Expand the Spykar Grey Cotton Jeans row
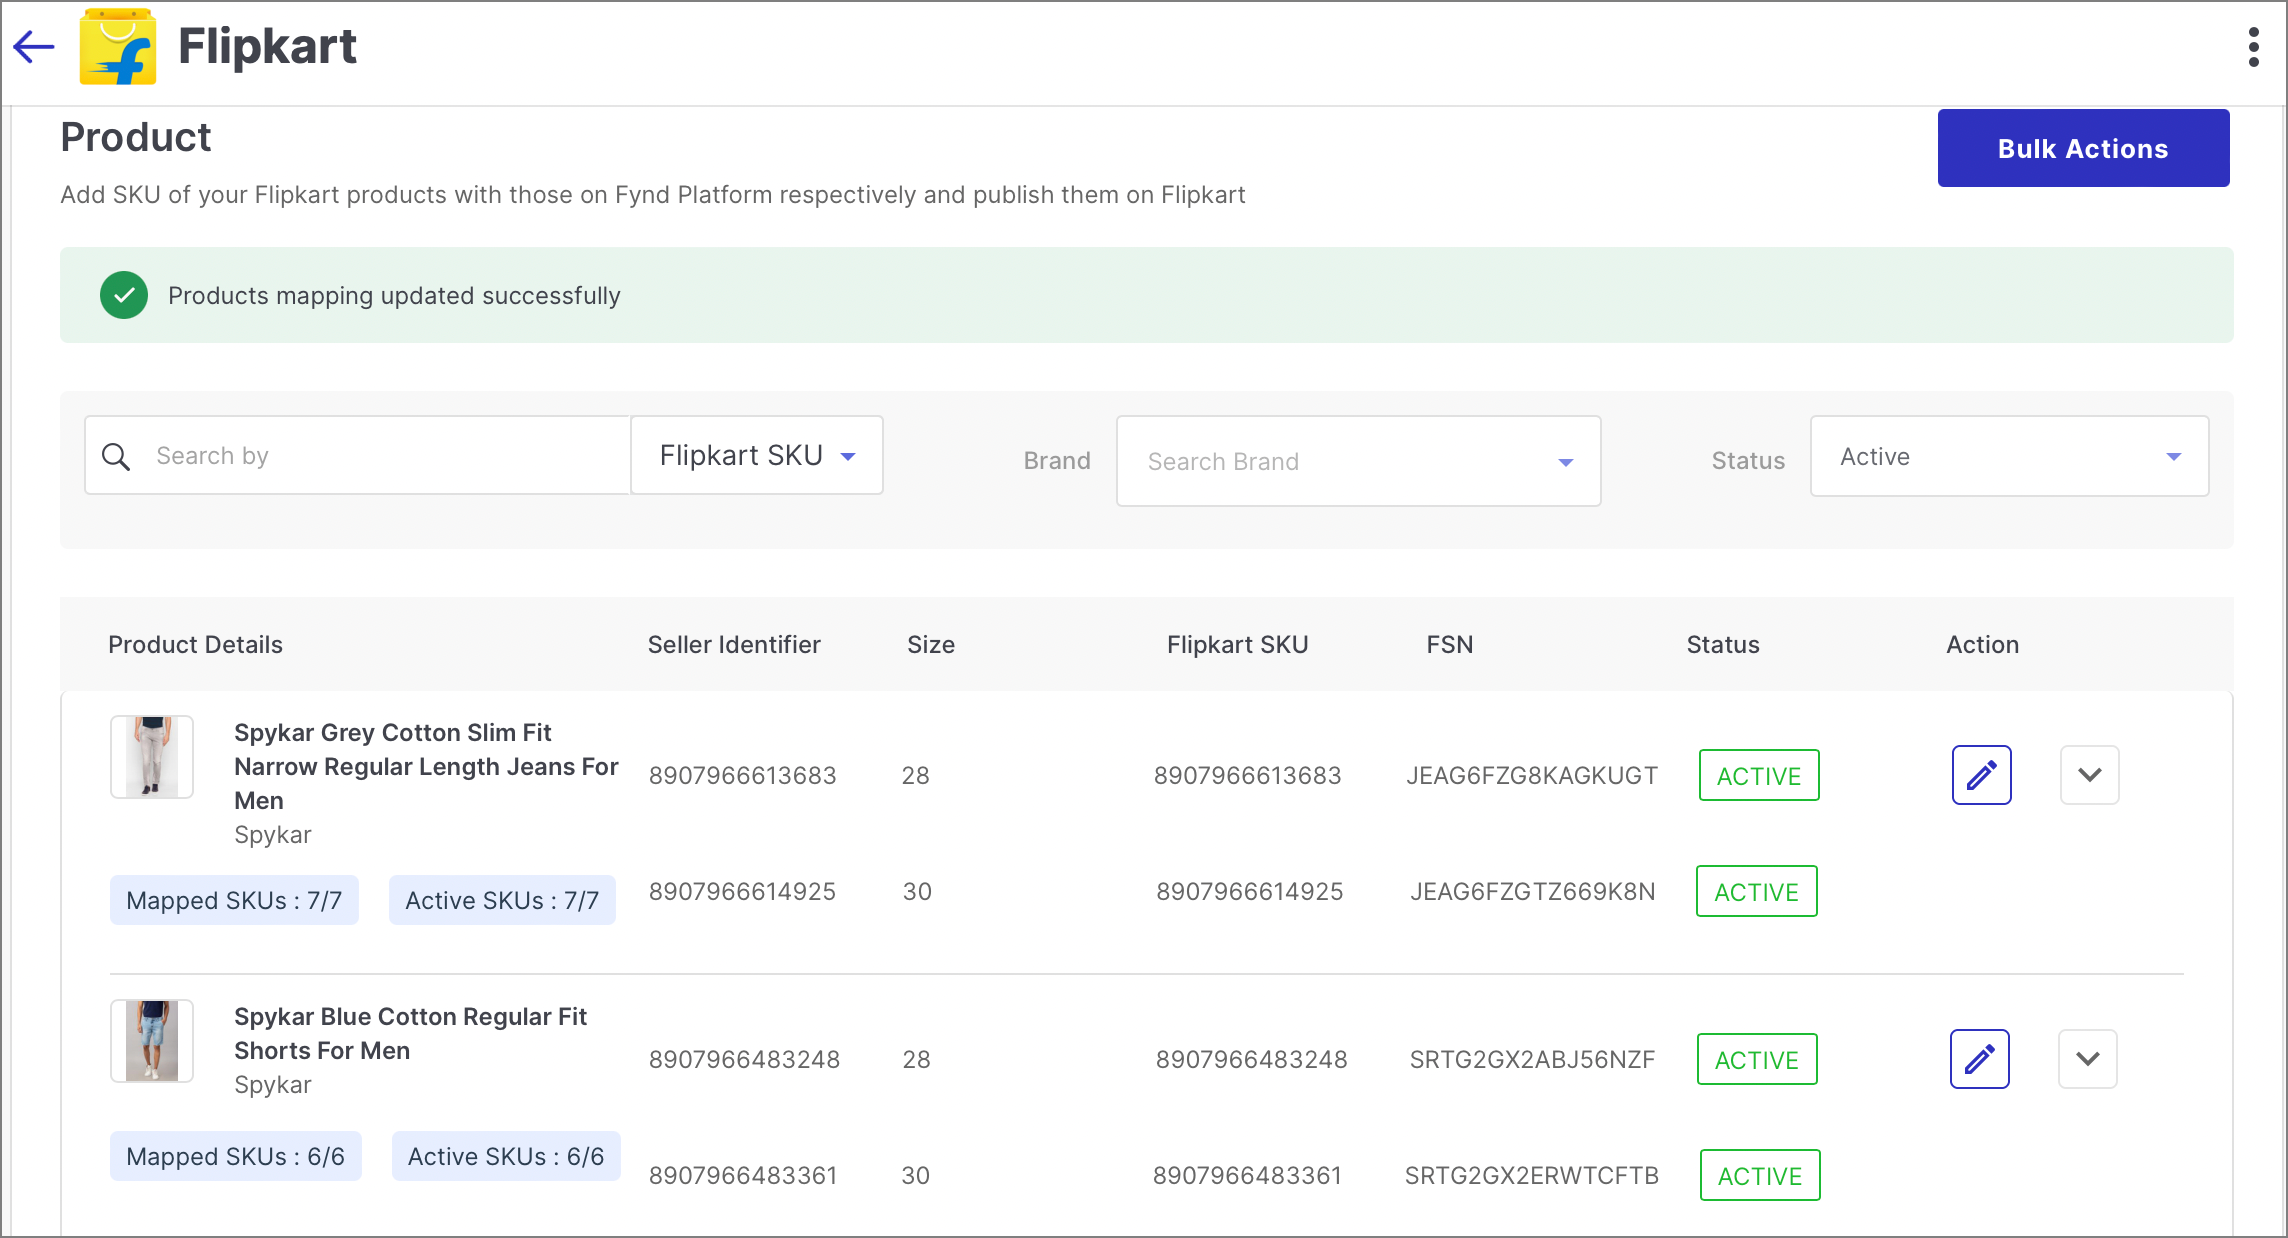This screenshot has height=1238, width=2288. click(2089, 775)
